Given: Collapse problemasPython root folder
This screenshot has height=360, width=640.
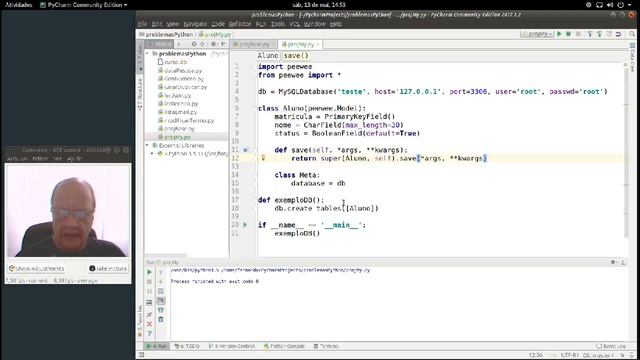Looking at the screenshot, I should pos(148,53).
